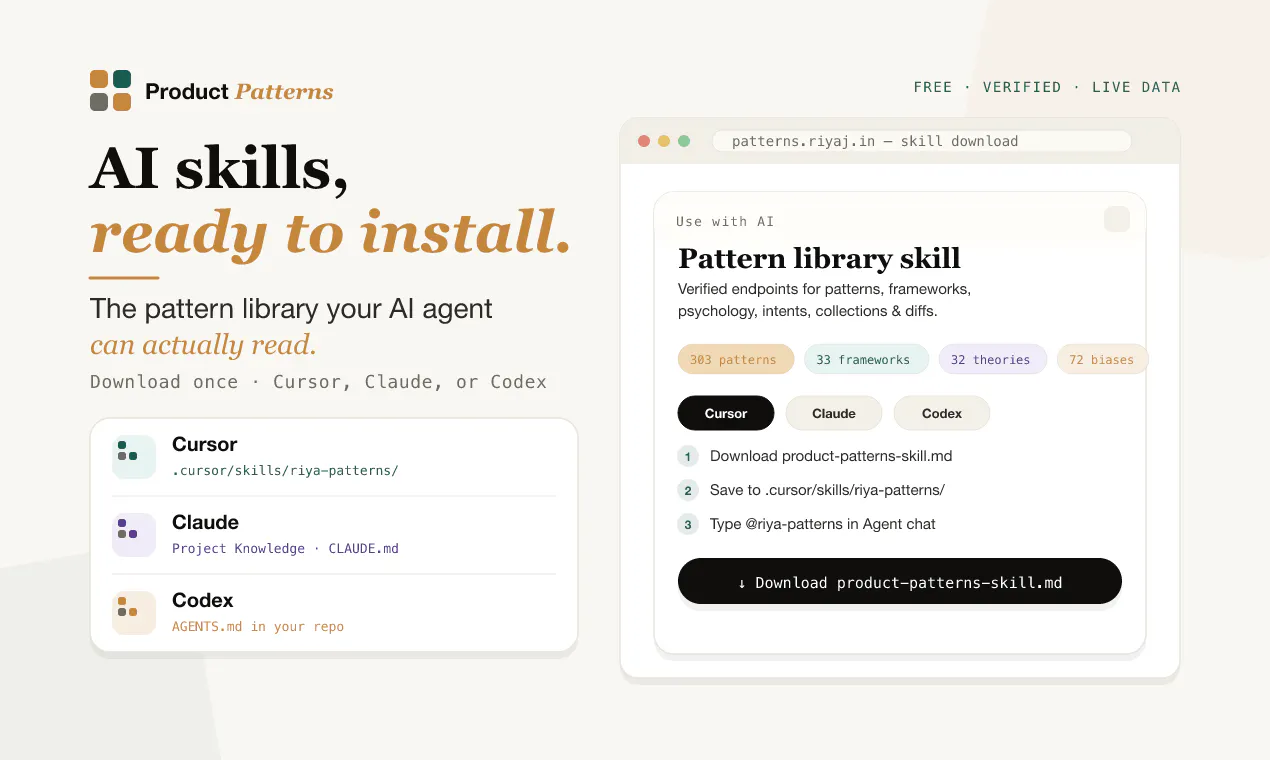The image size is (1270, 760).
Task: Click step 3 number badge
Action: [688, 524]
